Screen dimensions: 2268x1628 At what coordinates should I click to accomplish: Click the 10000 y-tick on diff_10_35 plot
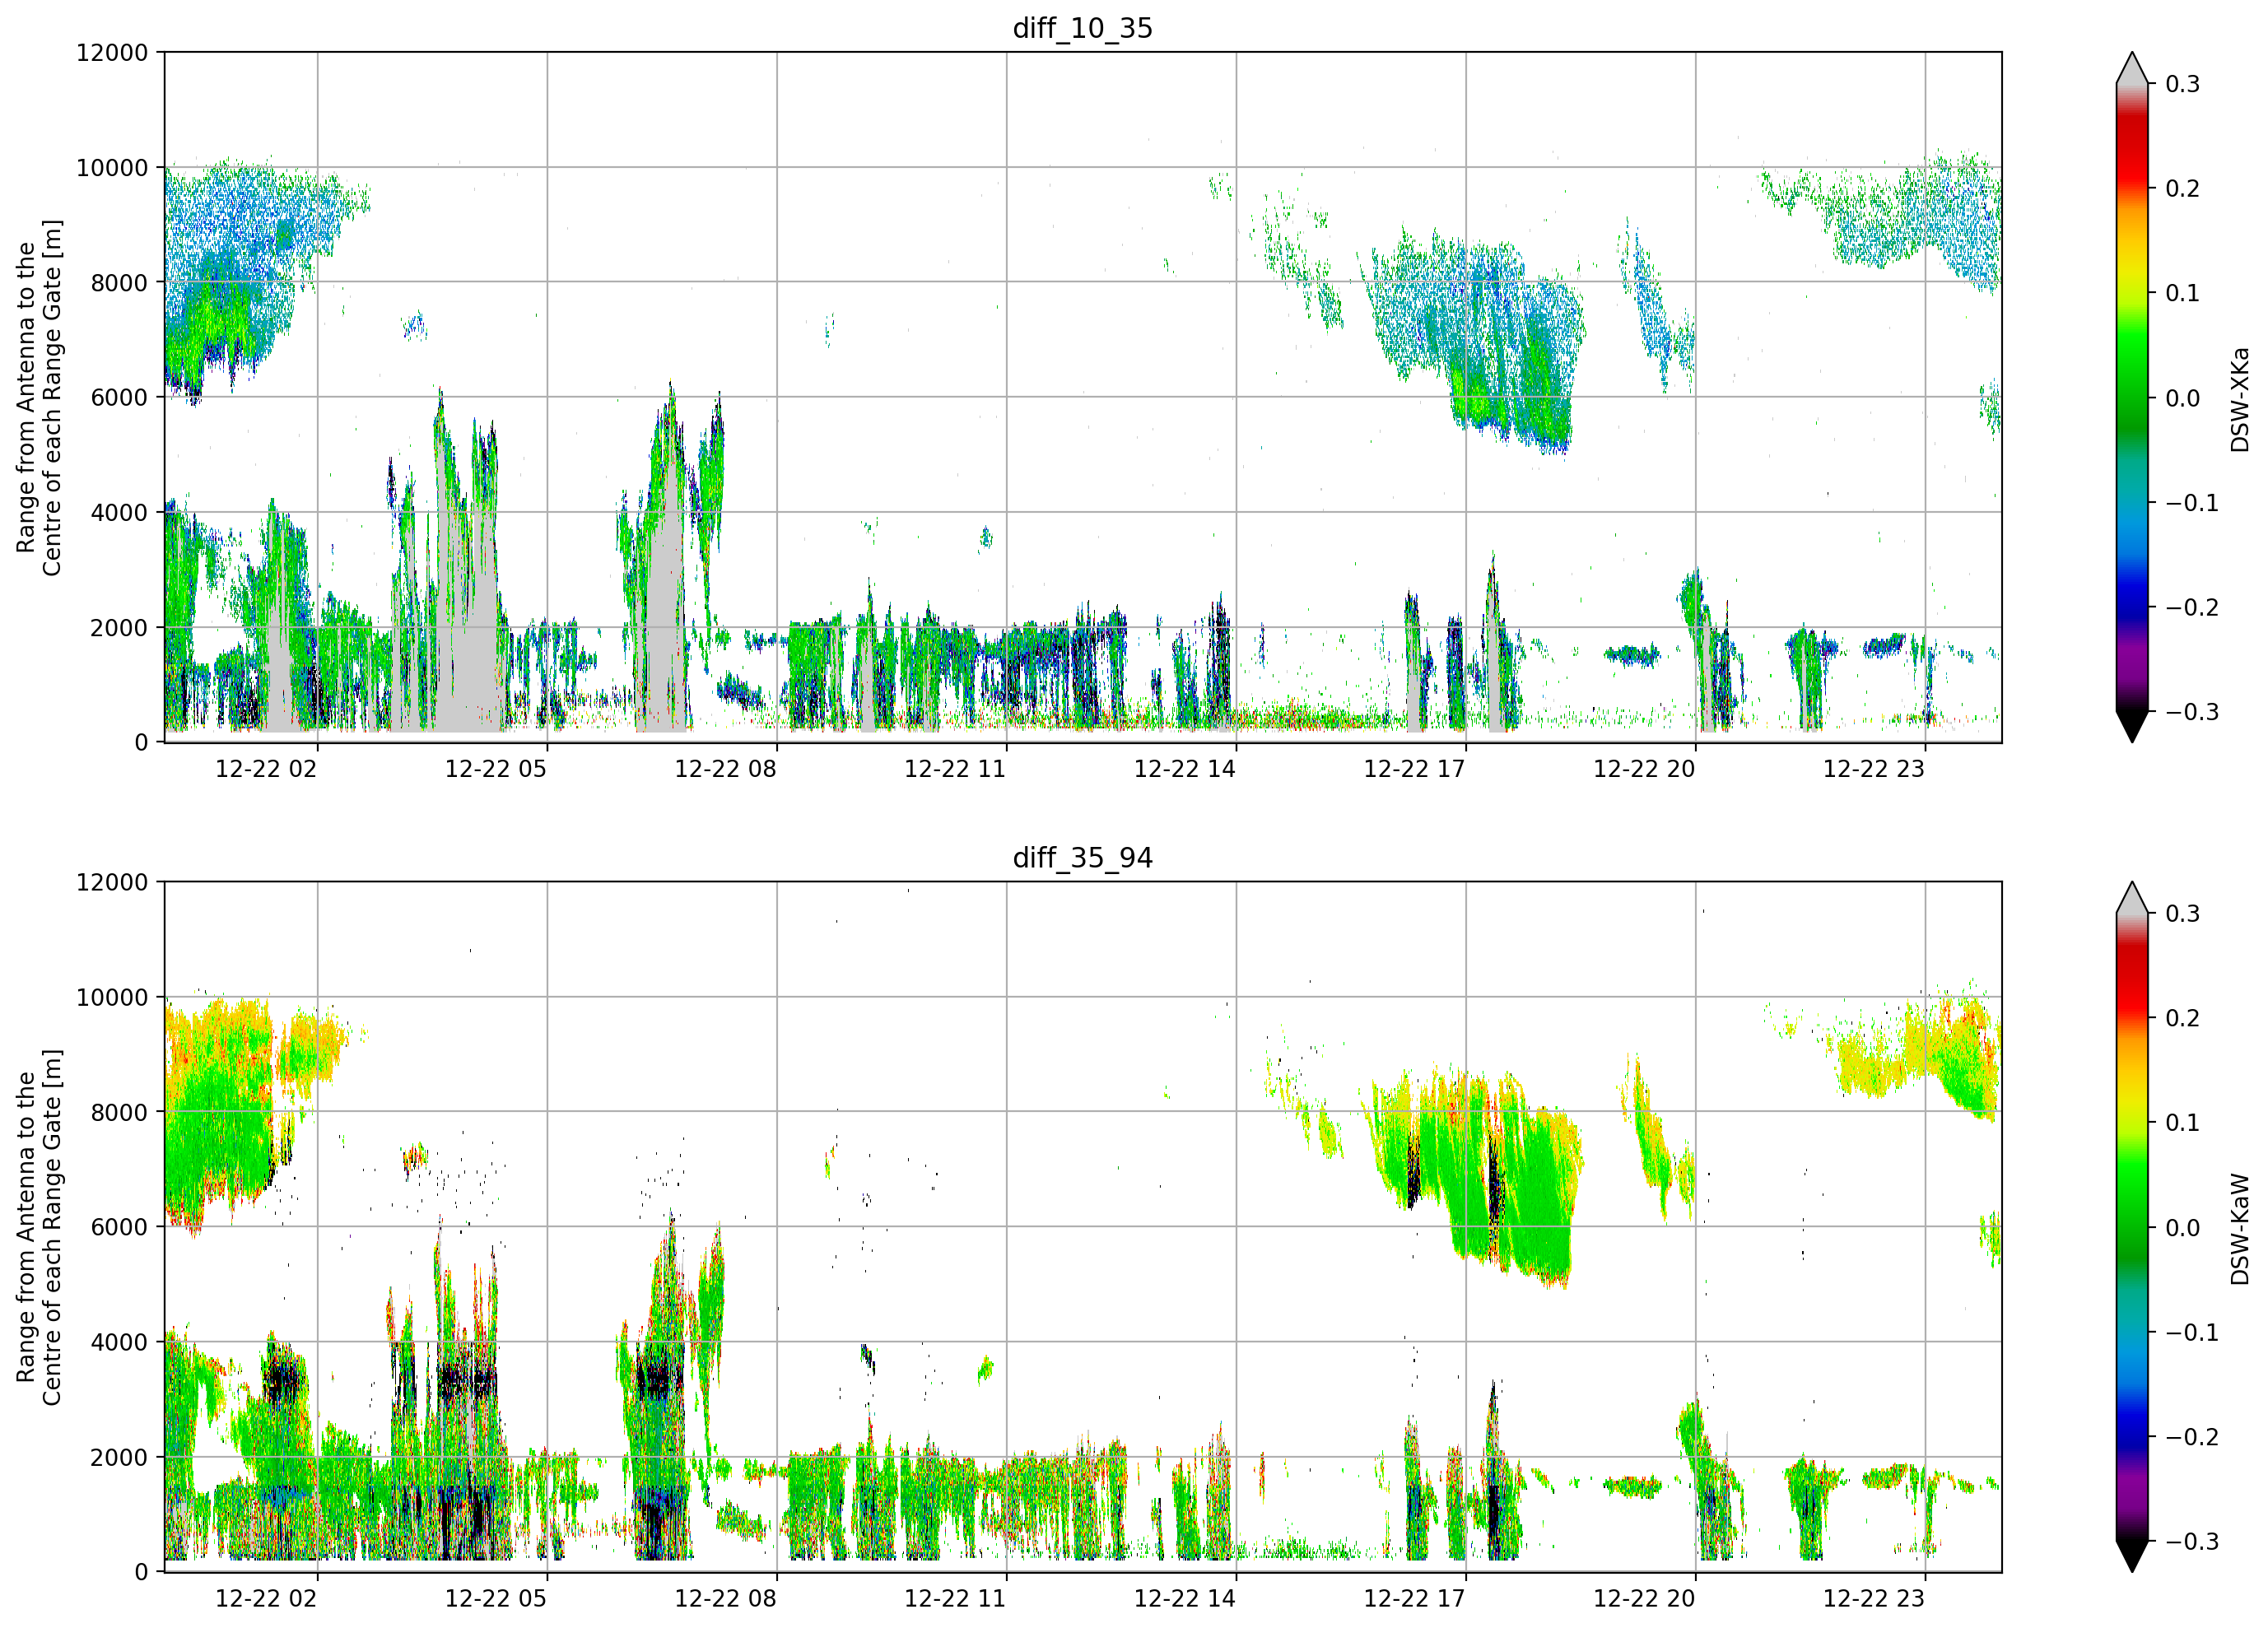112,168
